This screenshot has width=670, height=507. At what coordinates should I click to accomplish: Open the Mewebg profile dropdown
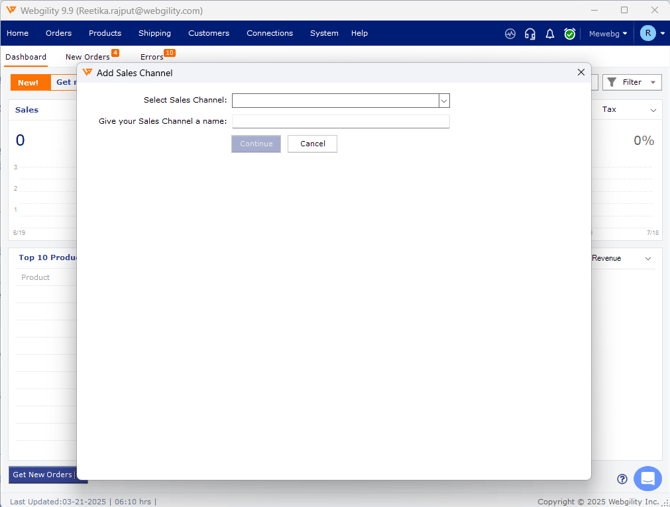point(608,34)
